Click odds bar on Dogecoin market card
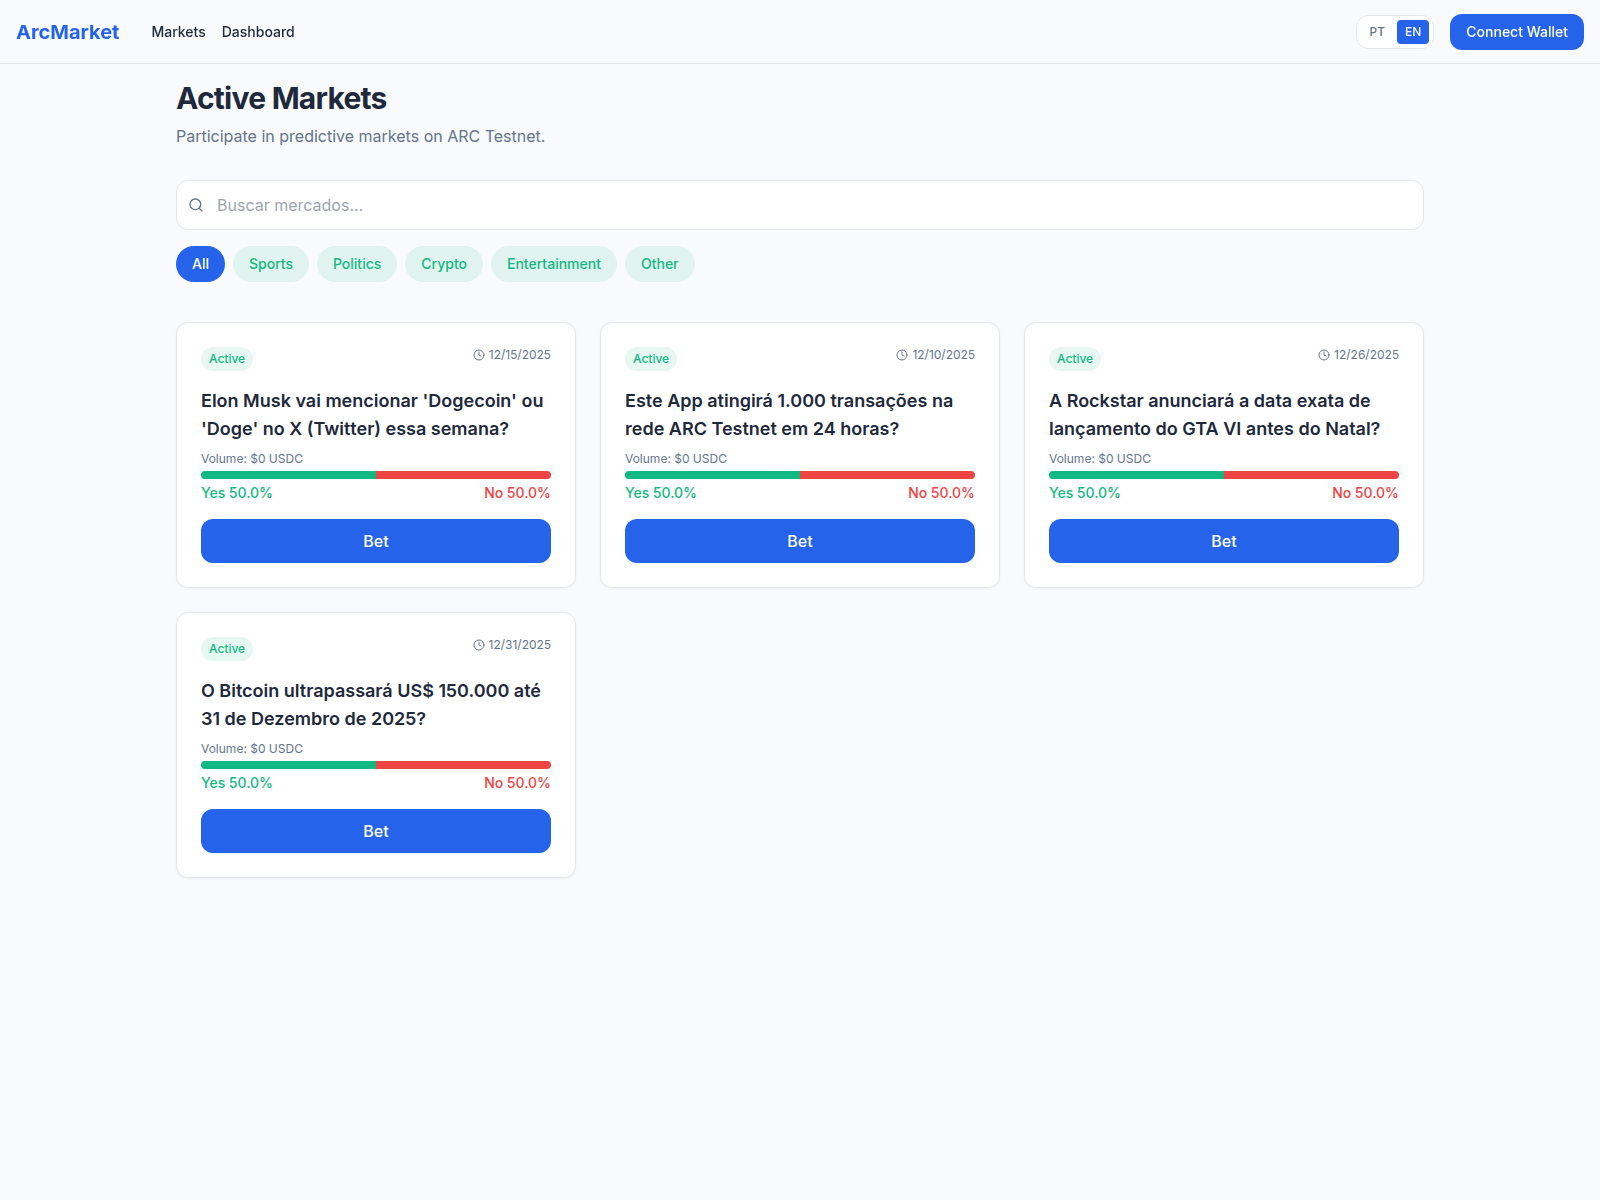 (376, 475)
